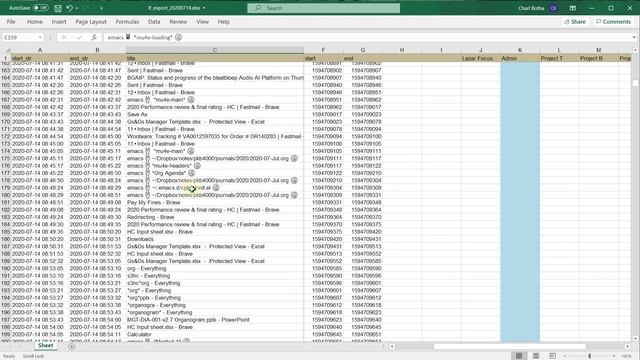
Task: Click the 'Redirecting - Brave' cell
Action: [x=215, y=217]
